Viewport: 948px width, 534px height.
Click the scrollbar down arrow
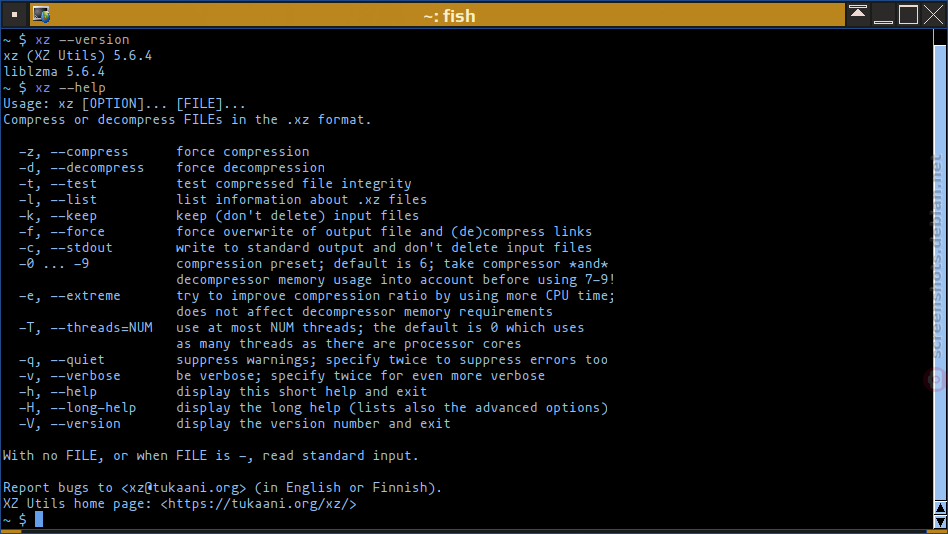[x=940, y=522]
